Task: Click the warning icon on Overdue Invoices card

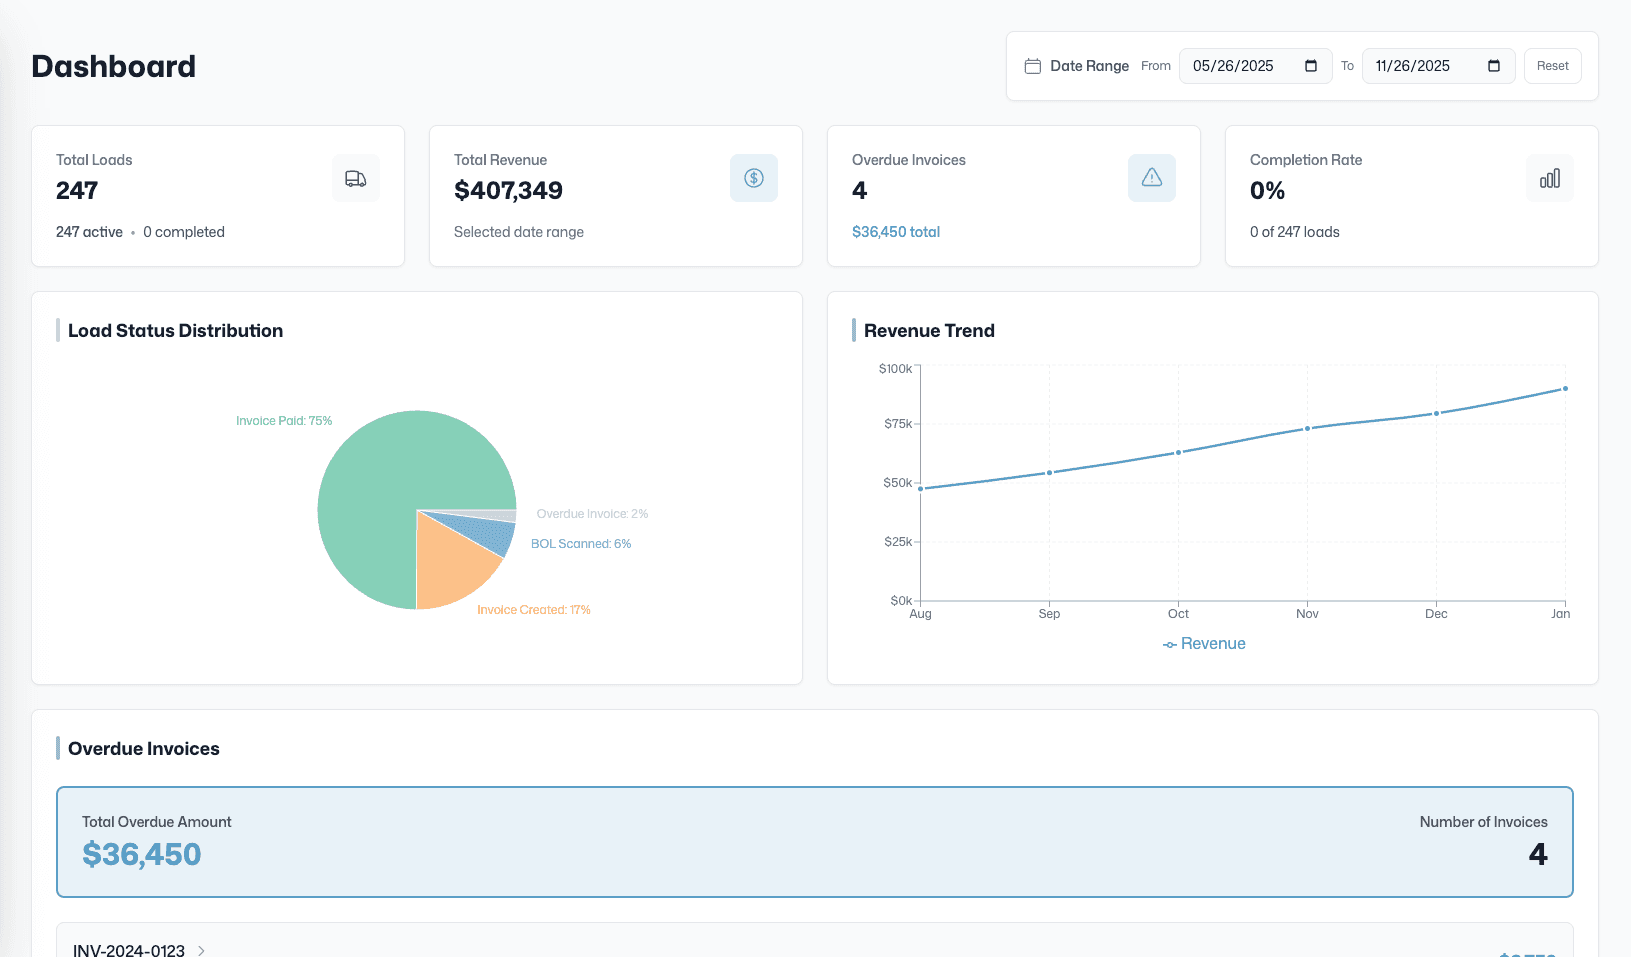Action: (x=1151, y=178)
